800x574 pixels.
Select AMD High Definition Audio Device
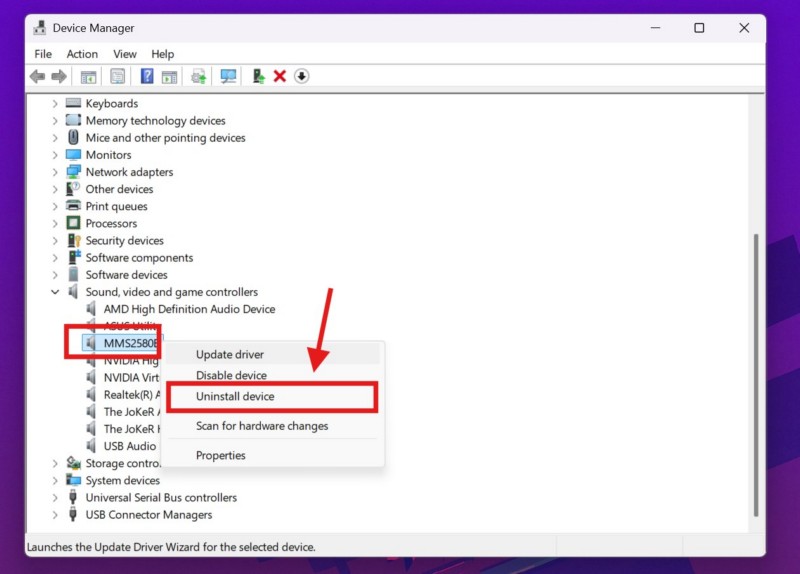(x=189, y=309)
